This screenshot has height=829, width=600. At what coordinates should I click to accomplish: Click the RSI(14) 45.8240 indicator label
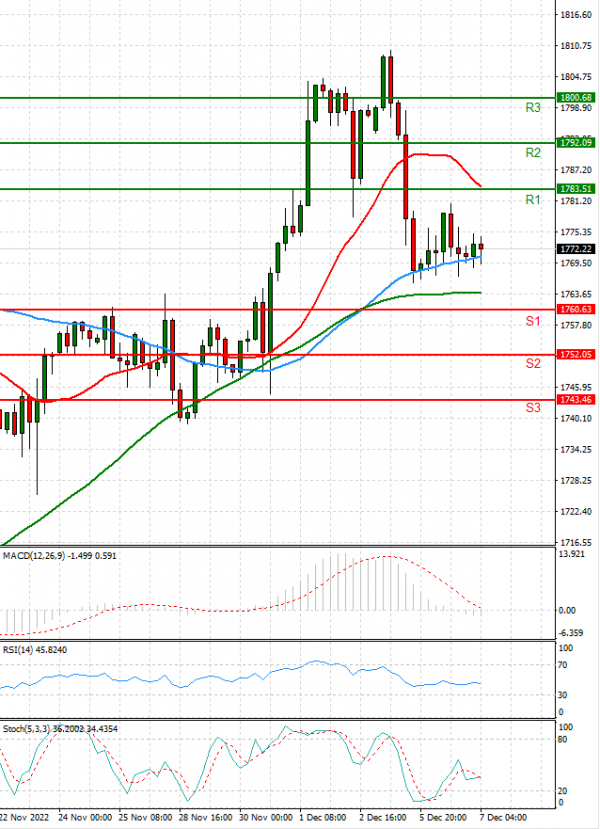tap(35, 650)
